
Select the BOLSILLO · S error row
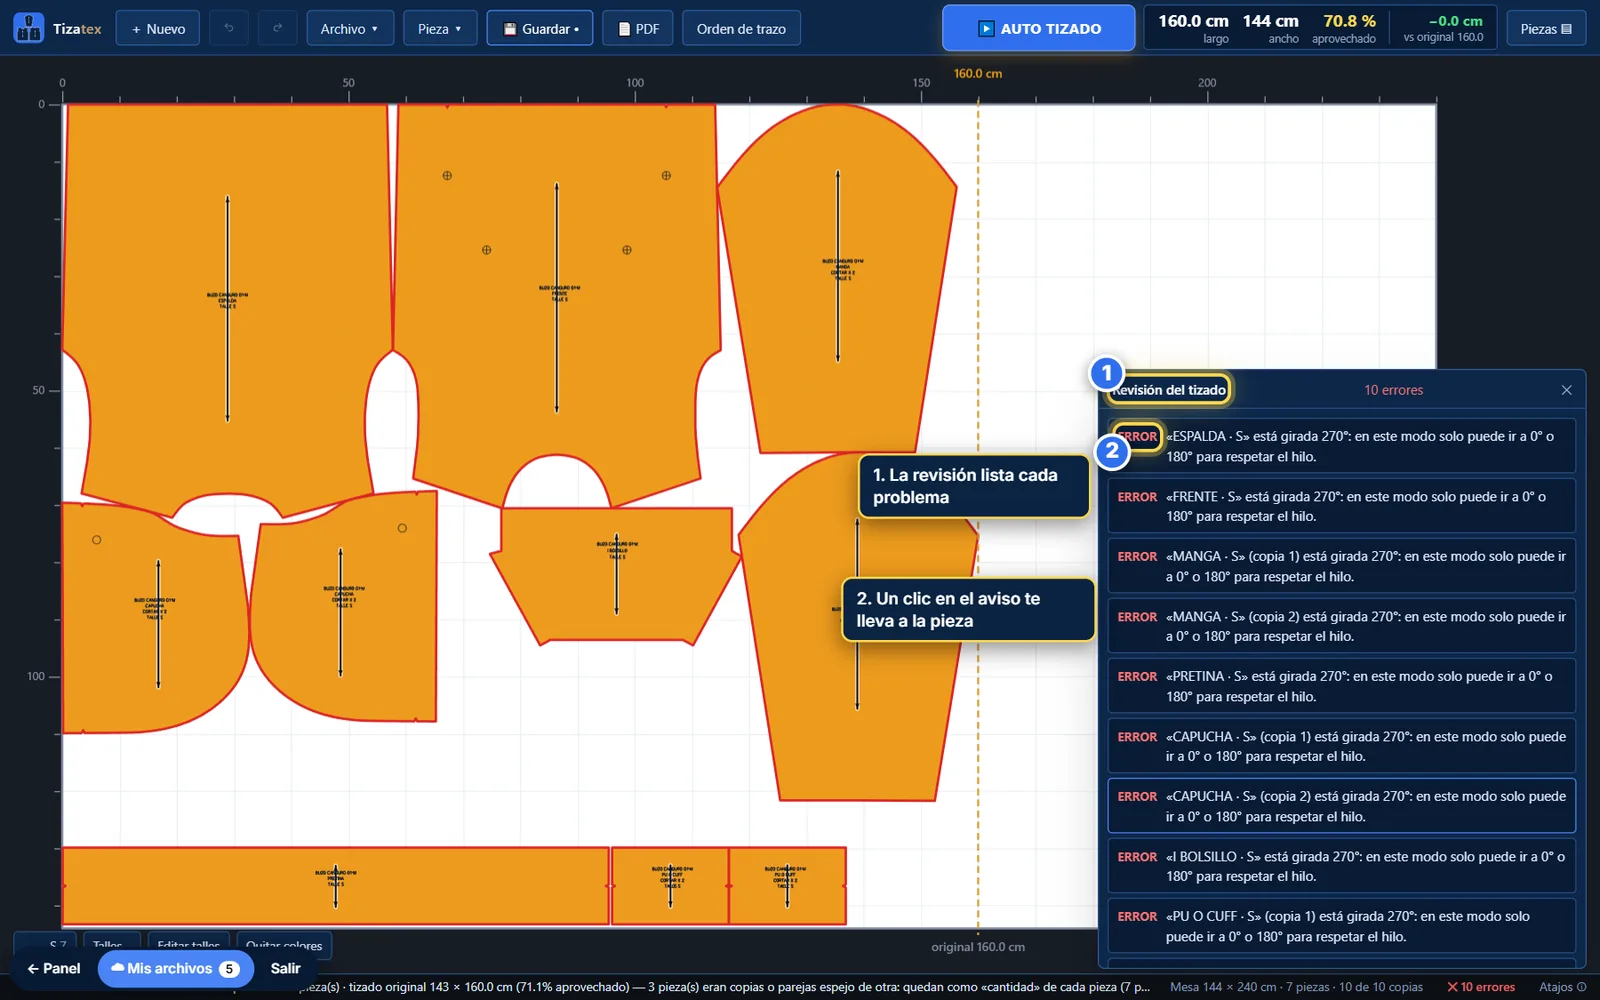coord(1341,866)
